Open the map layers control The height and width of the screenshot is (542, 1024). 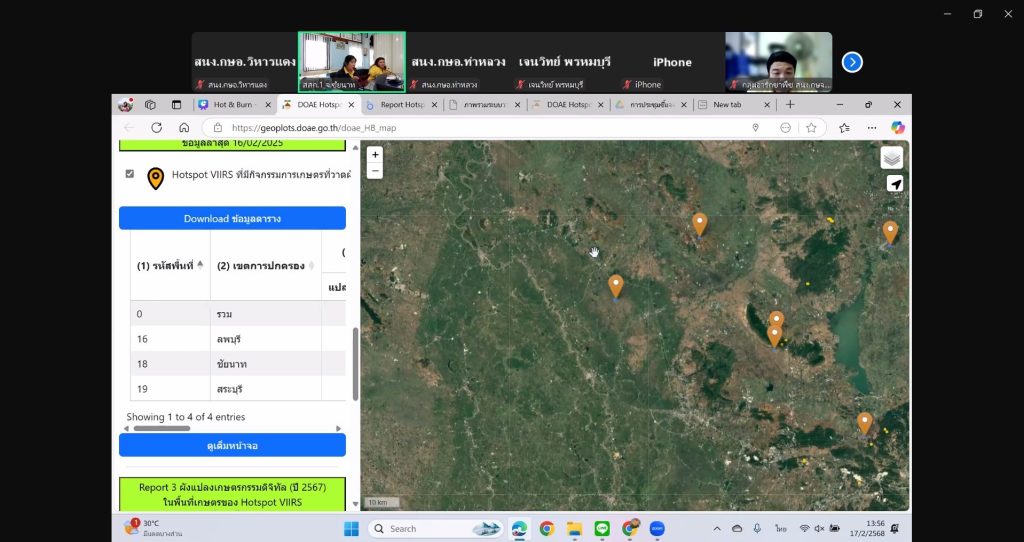click(x=891, y=157)
